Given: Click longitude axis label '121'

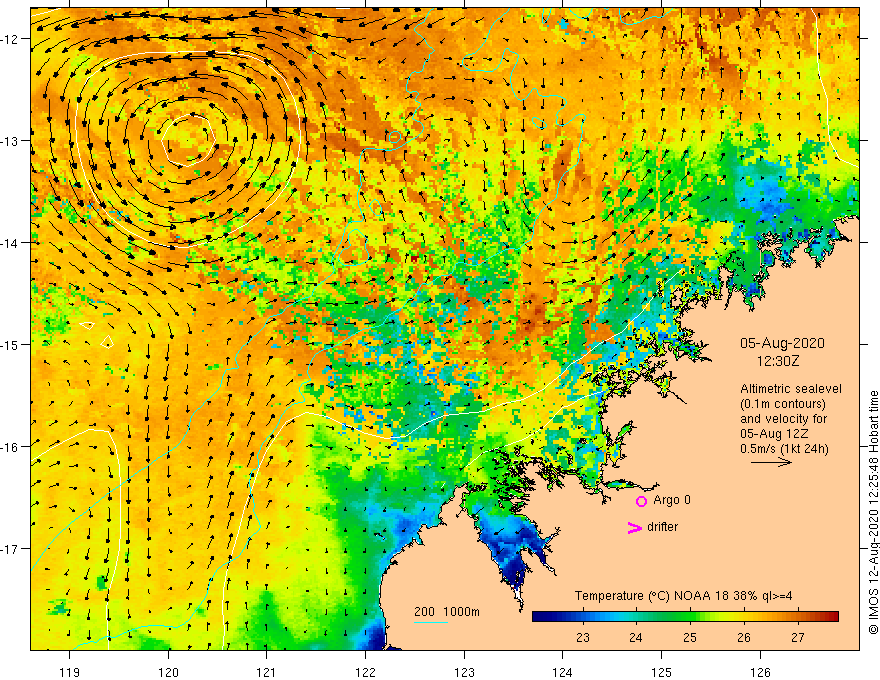Looking at the screenshot, I should point(267,672).
